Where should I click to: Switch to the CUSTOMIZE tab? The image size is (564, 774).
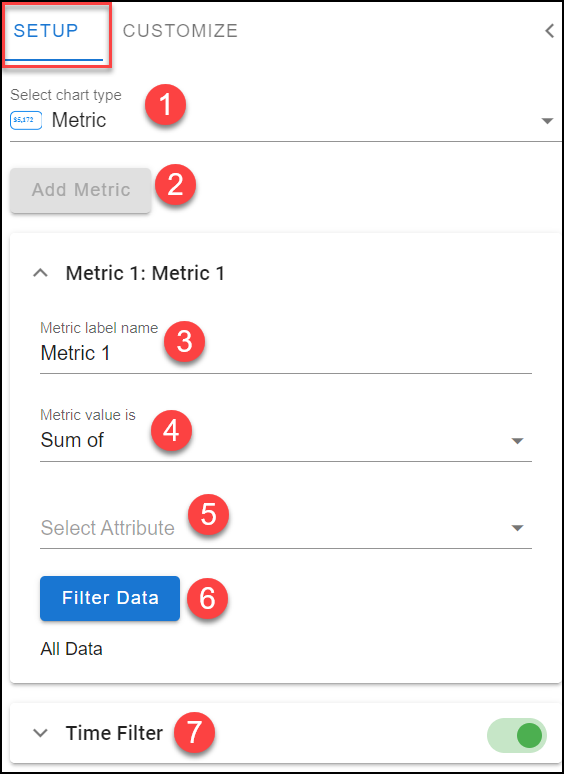(180, 31)
